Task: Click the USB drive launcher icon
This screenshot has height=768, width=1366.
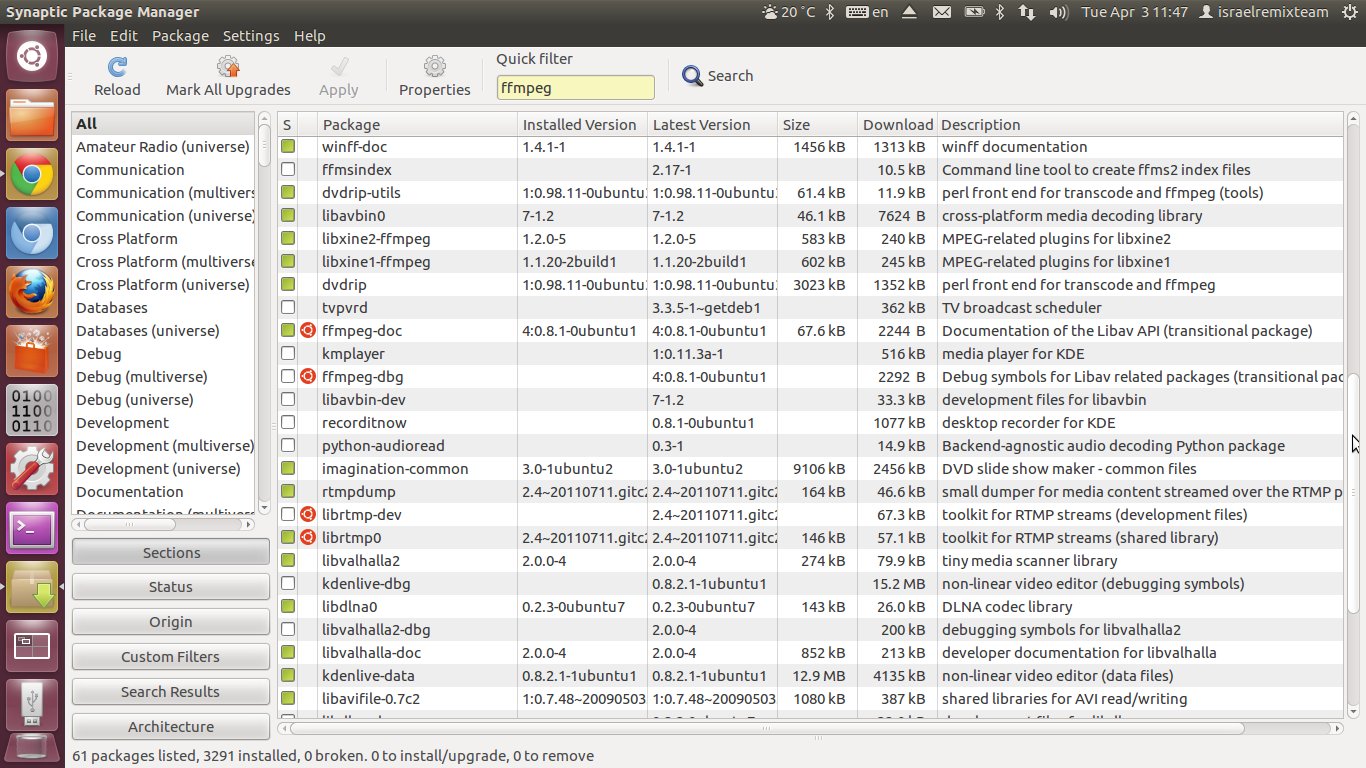Action: [x=32, y=704]
